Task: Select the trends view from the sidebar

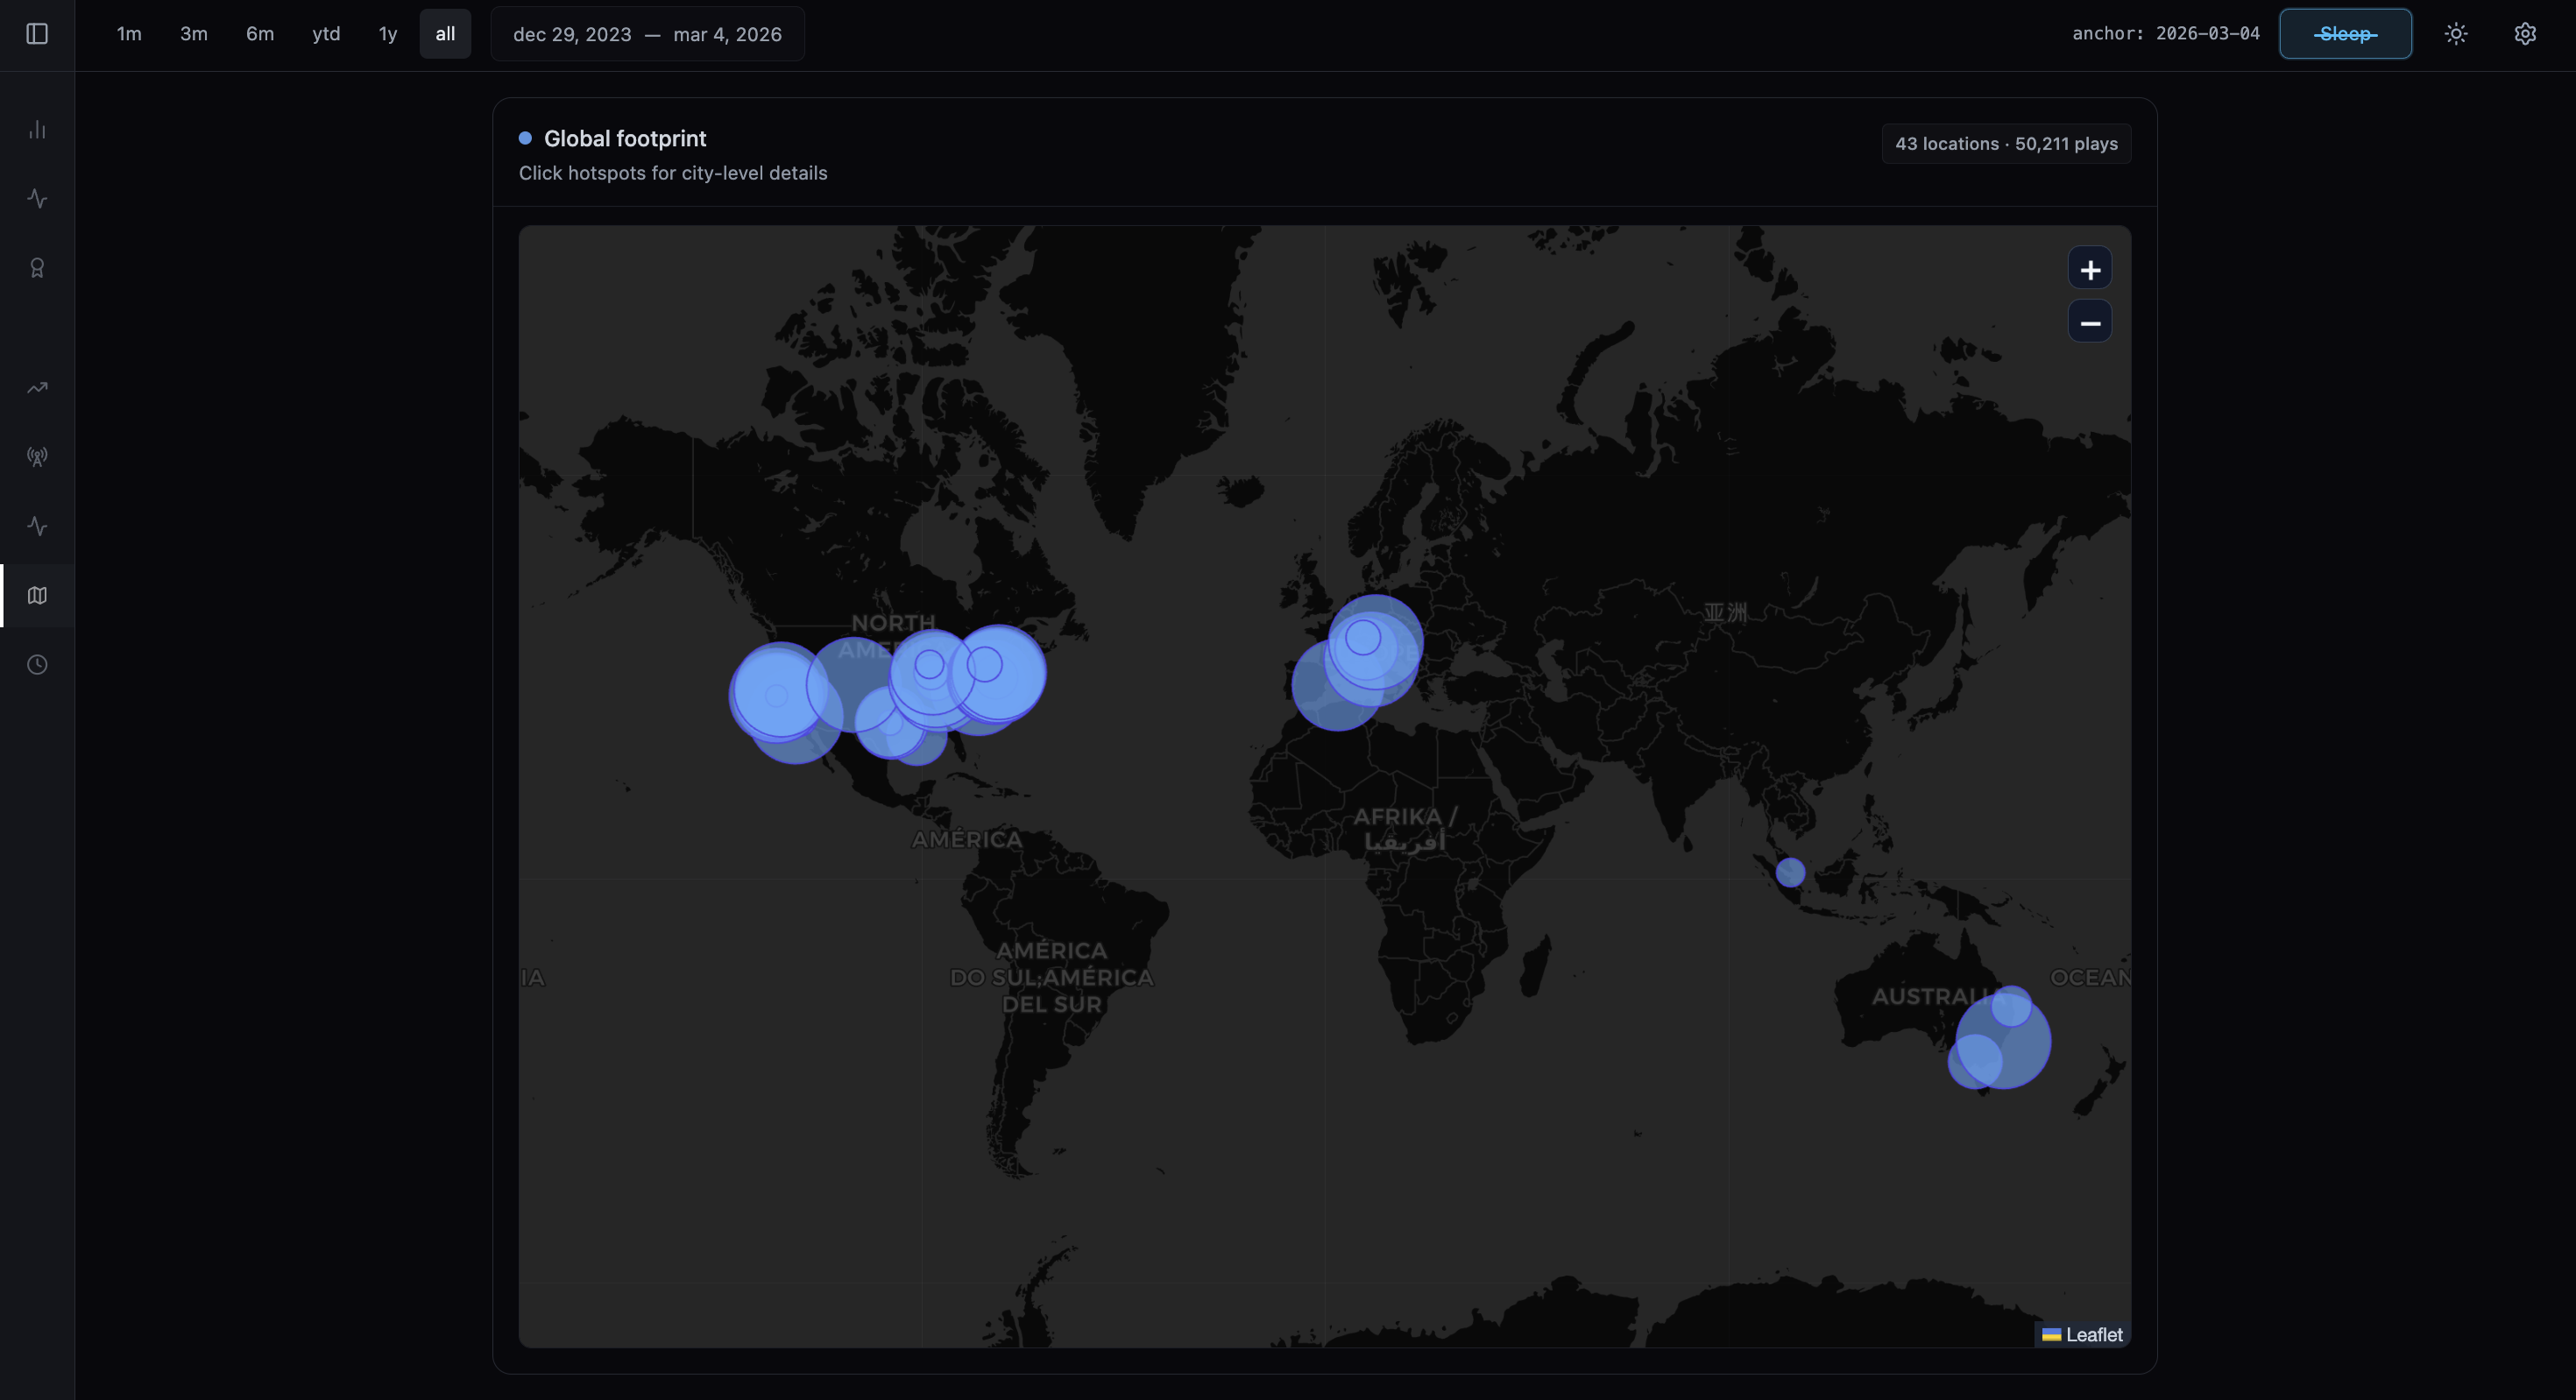Action: click(x=37, y=387)
